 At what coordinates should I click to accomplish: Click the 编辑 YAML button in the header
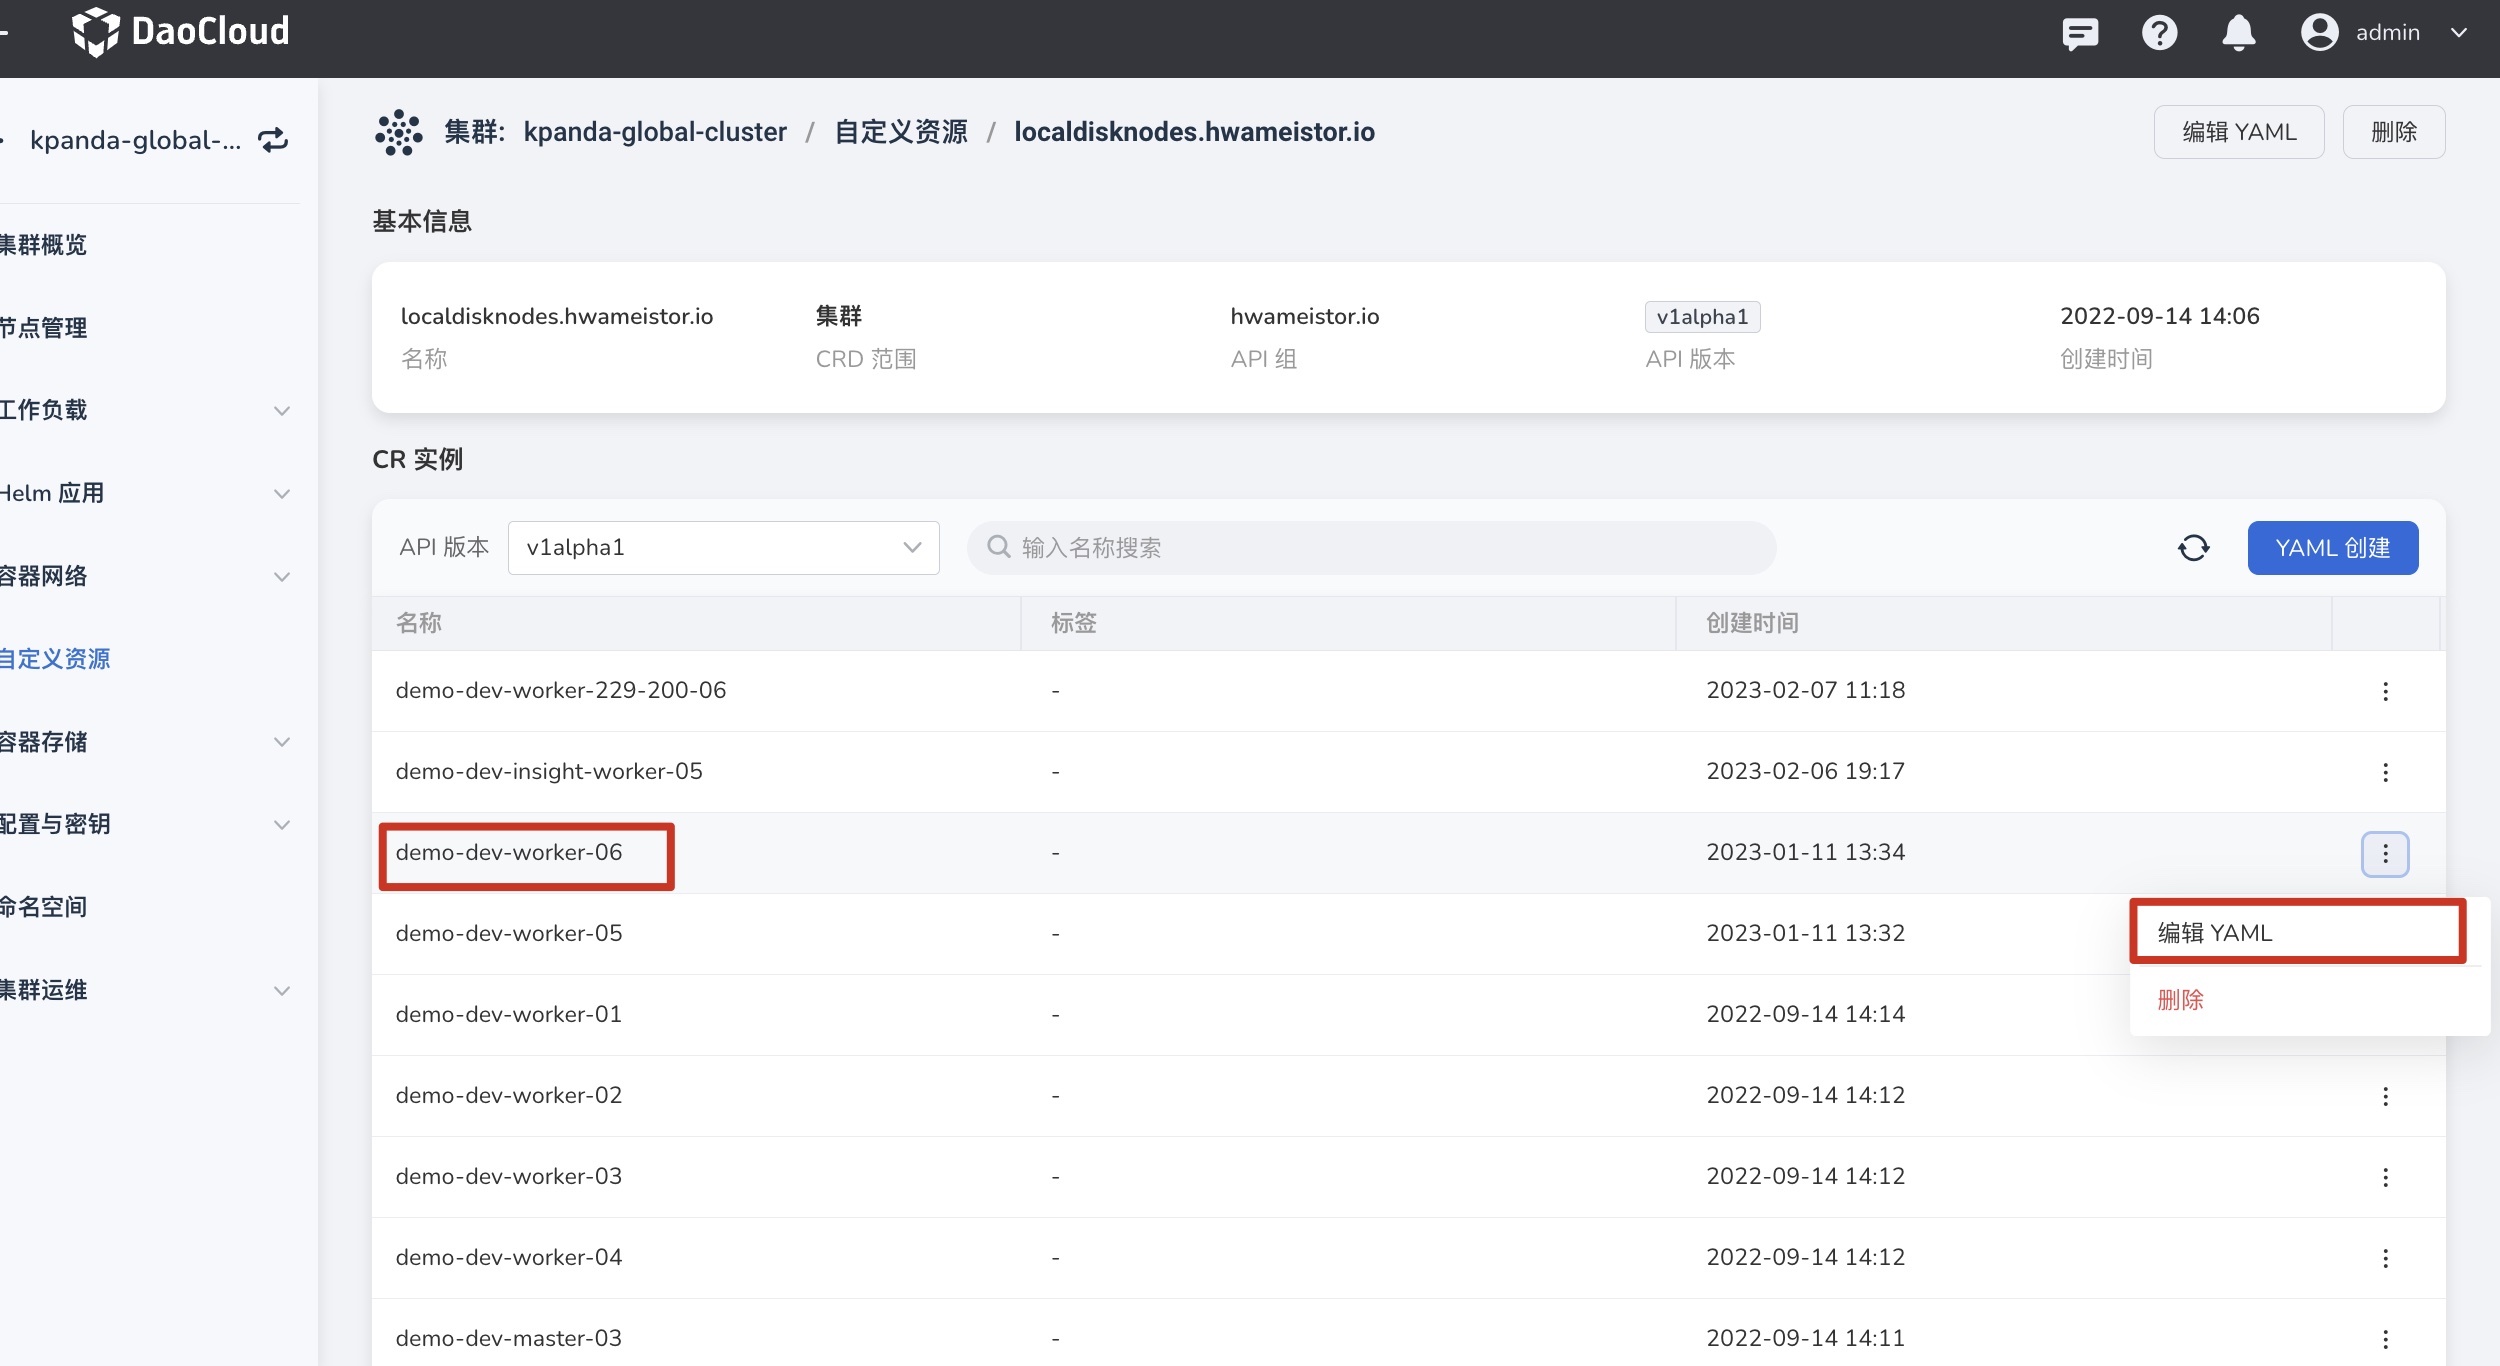pyautogui.click(x=2239, y=132)
